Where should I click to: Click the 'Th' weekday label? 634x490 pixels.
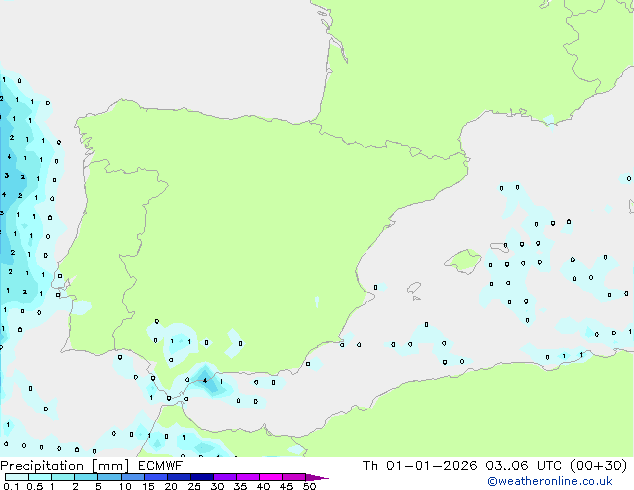370,466
